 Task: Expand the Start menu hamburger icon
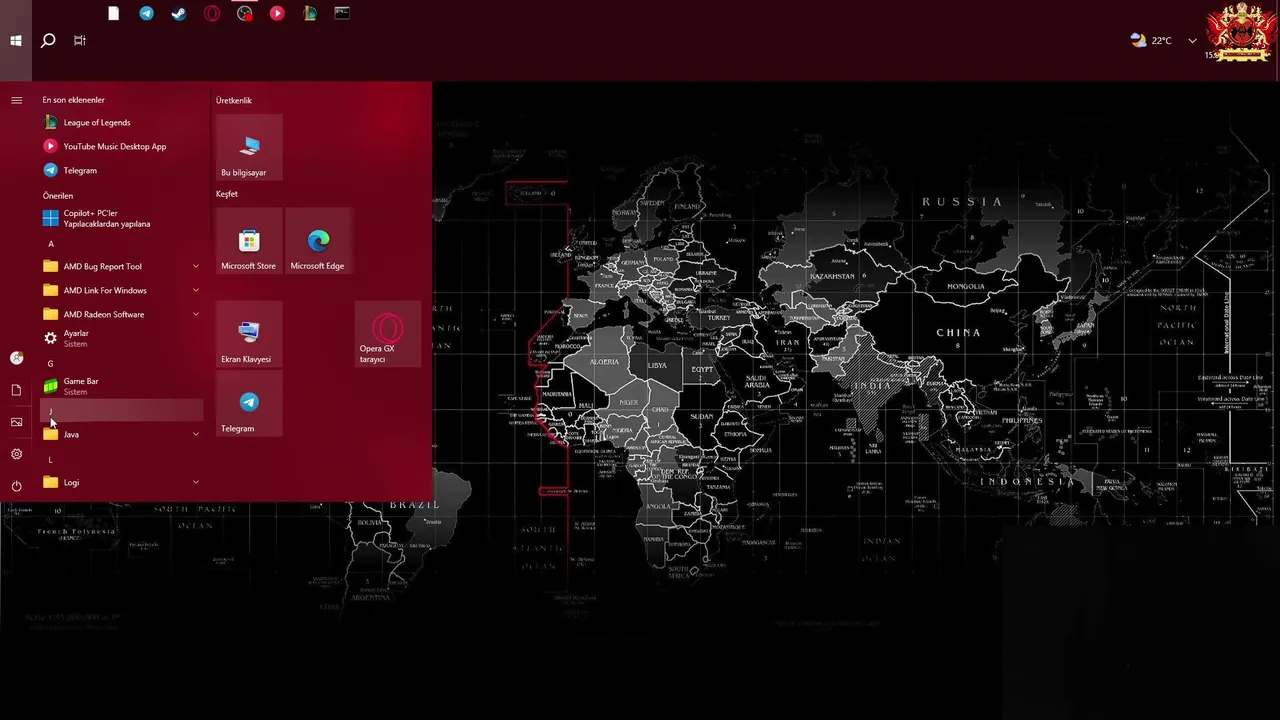click(x=16, y=100)
